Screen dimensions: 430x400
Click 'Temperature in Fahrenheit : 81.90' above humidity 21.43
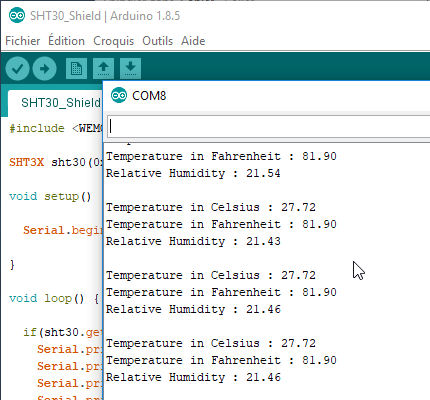[221, 224]
